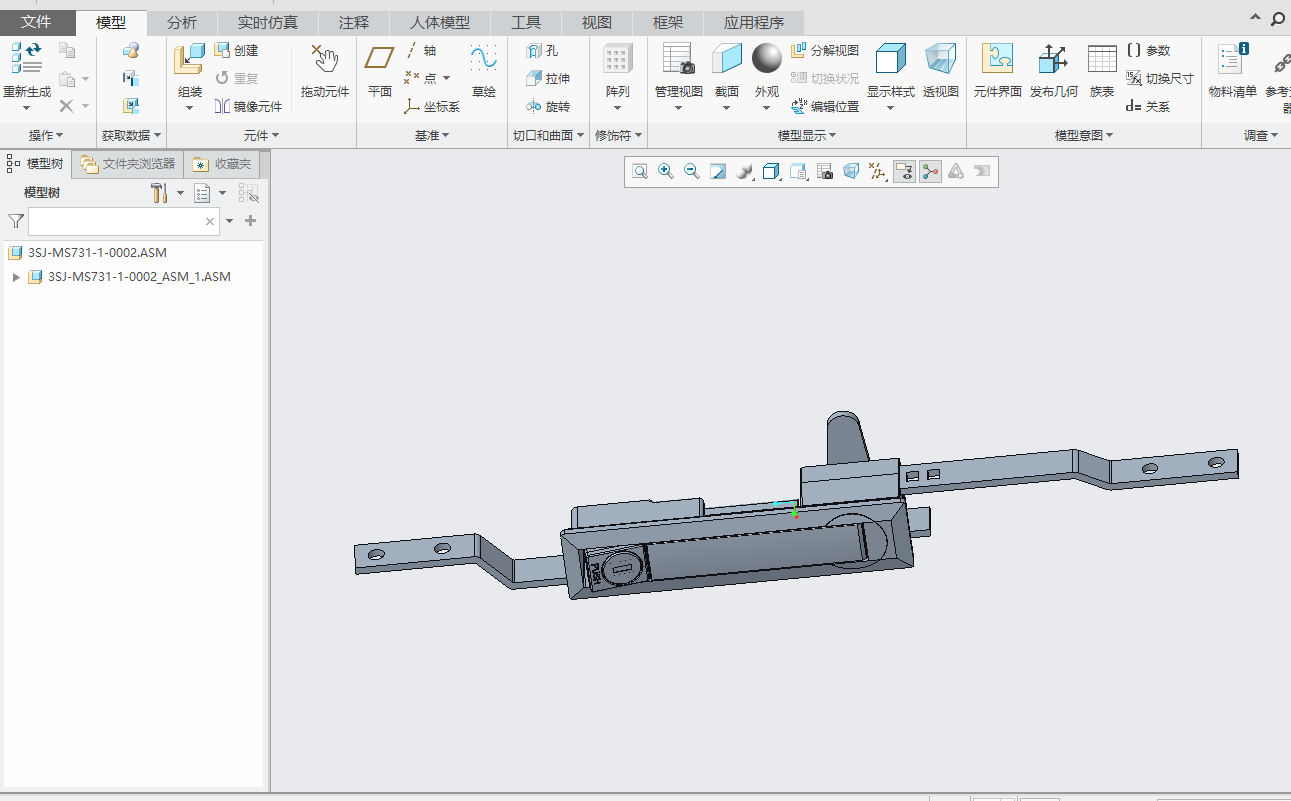
Task: Toggle 切换尺寸 (Switch Dimensions)
Action: click(1160, 79)
